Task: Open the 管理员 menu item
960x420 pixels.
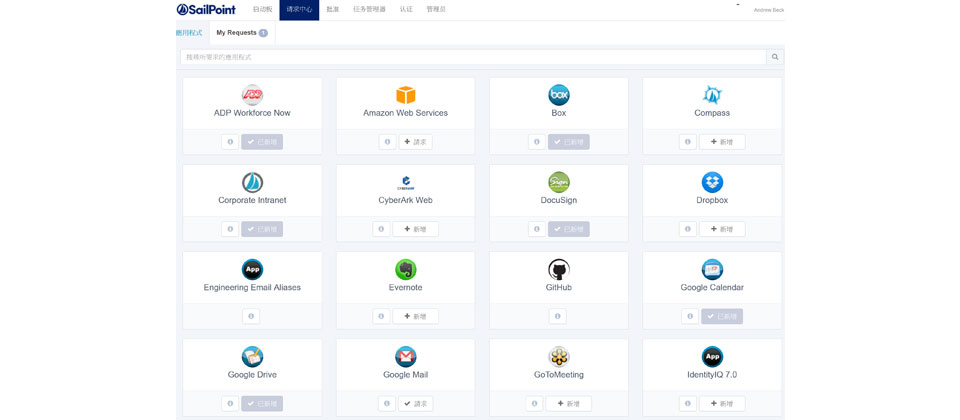Action: point(436,9)
